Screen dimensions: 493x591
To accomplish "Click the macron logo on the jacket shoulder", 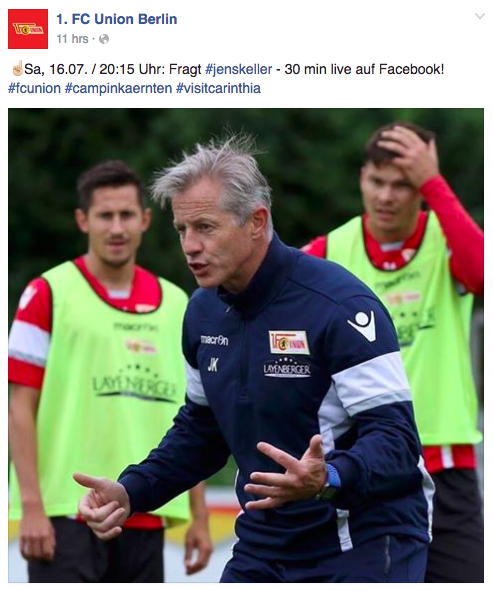I will 362,326.
